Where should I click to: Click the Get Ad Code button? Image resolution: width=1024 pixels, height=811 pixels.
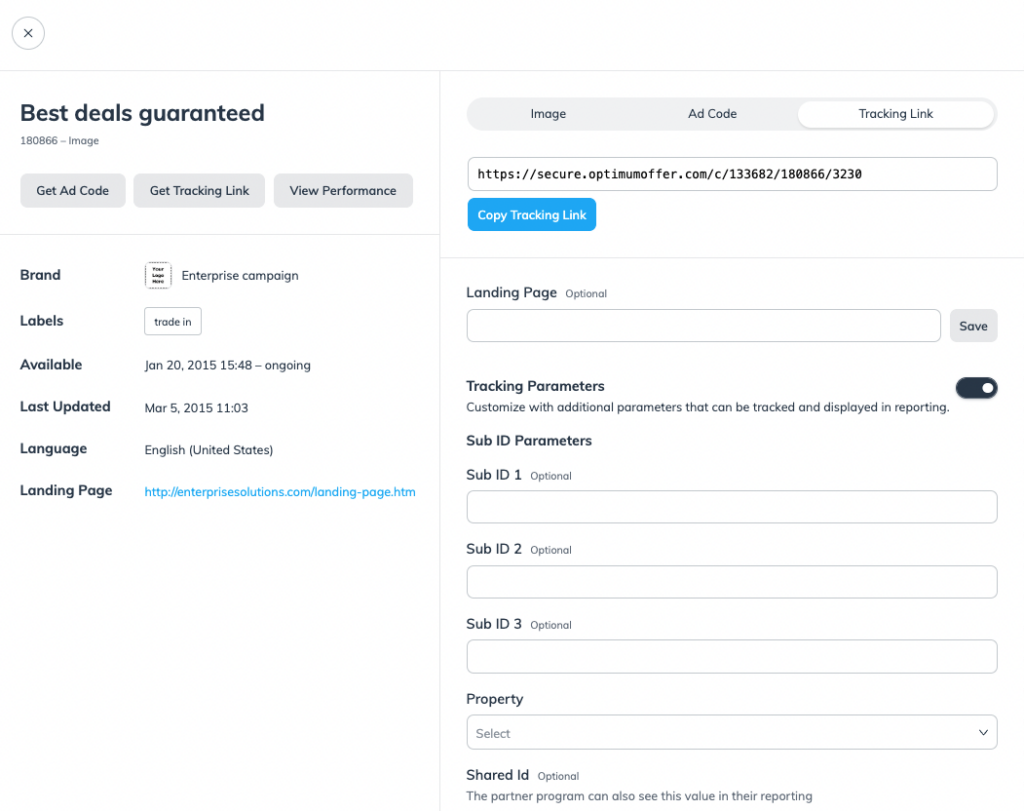72,191
